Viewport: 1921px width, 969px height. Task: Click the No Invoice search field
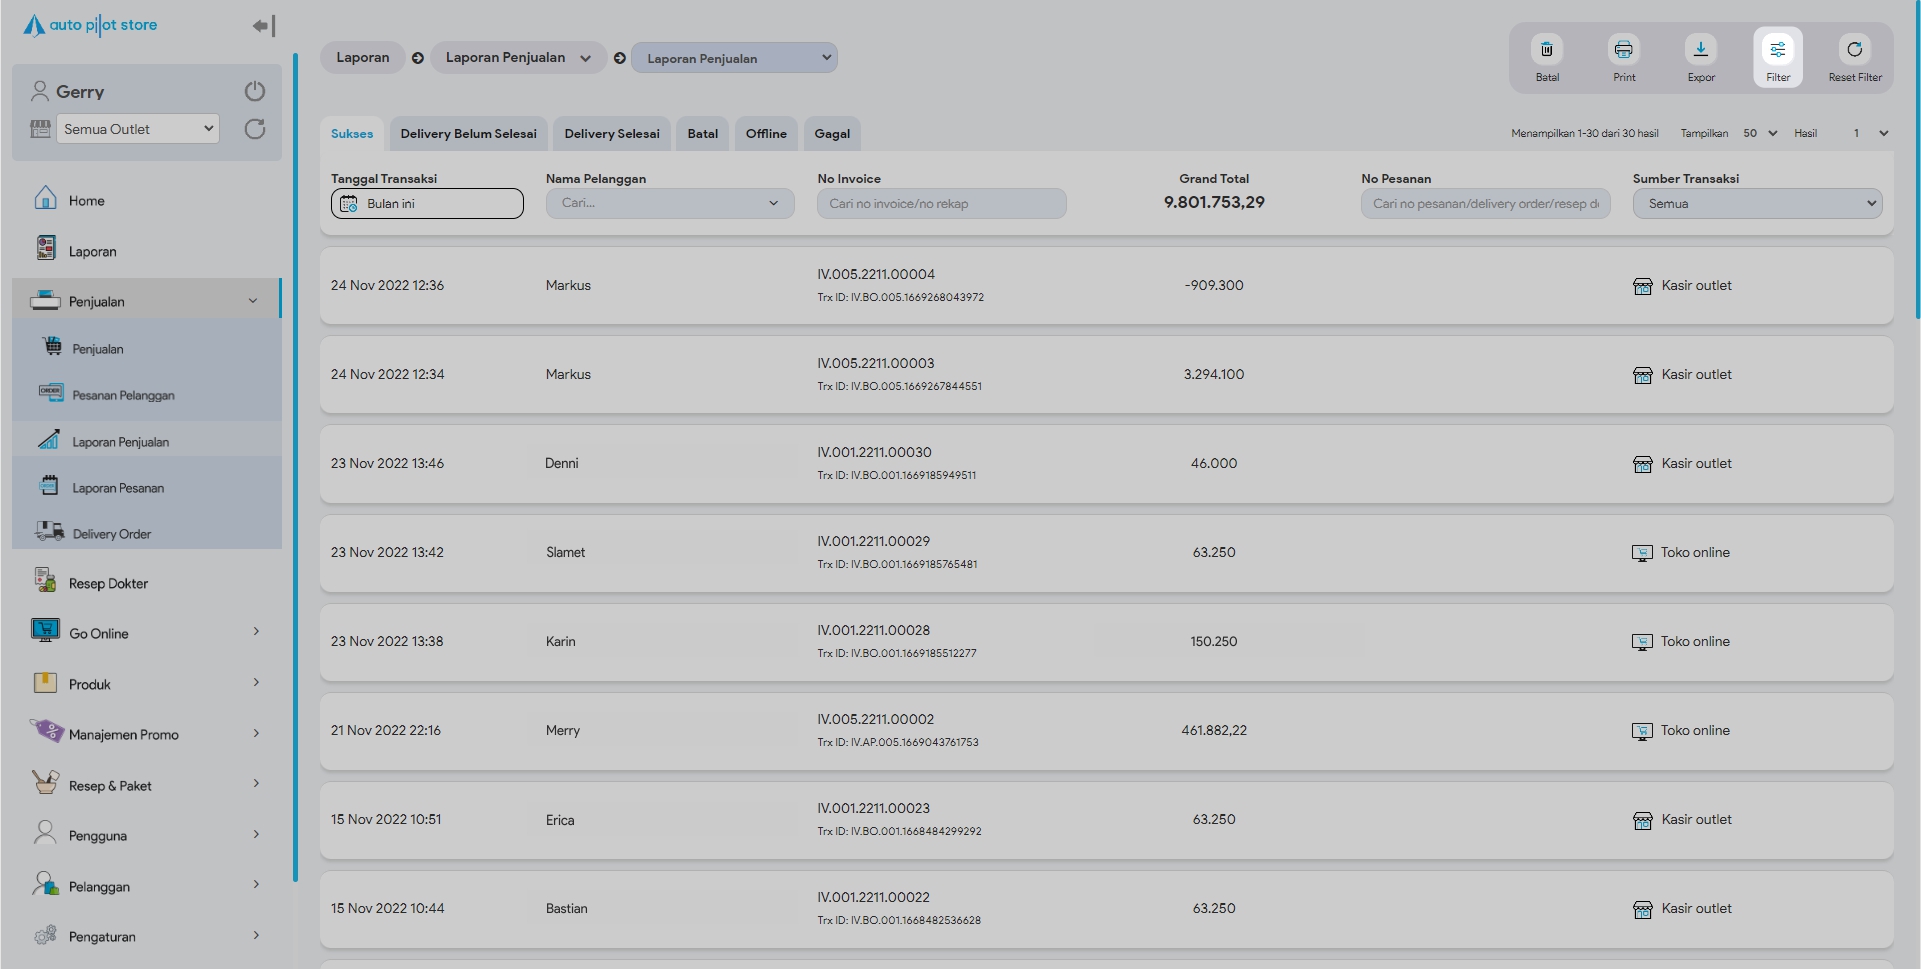point(940,204)
